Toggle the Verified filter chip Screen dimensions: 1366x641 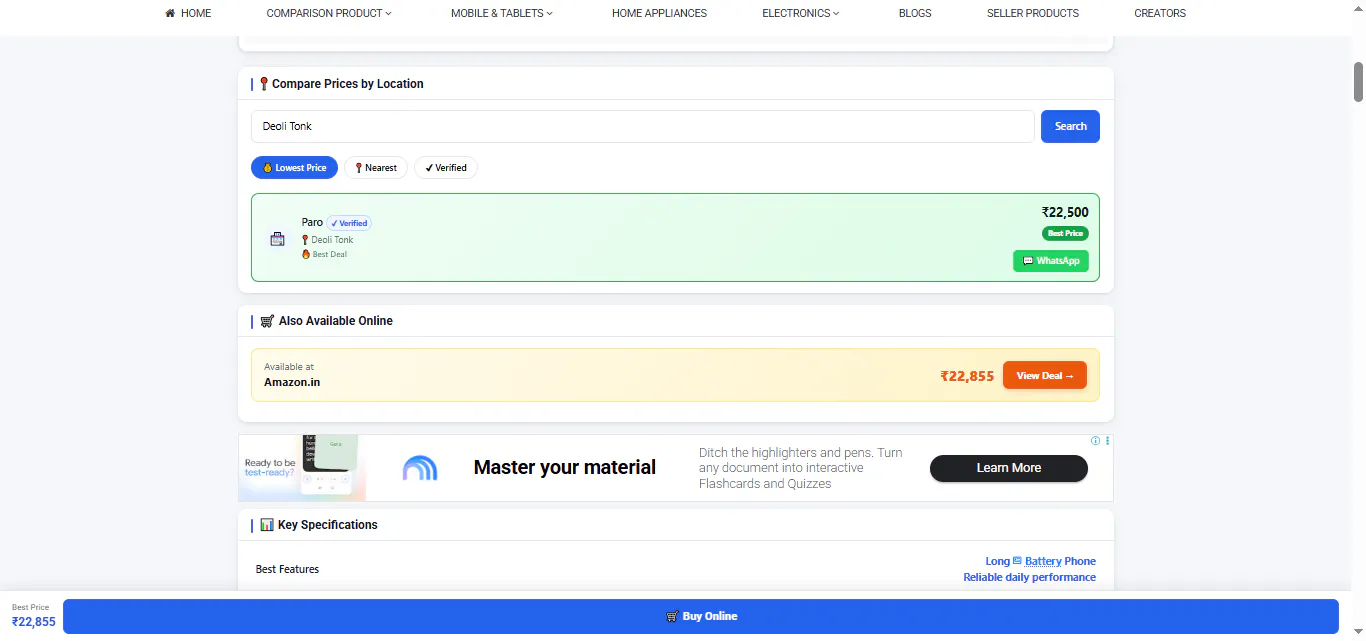tap(446, 168)
